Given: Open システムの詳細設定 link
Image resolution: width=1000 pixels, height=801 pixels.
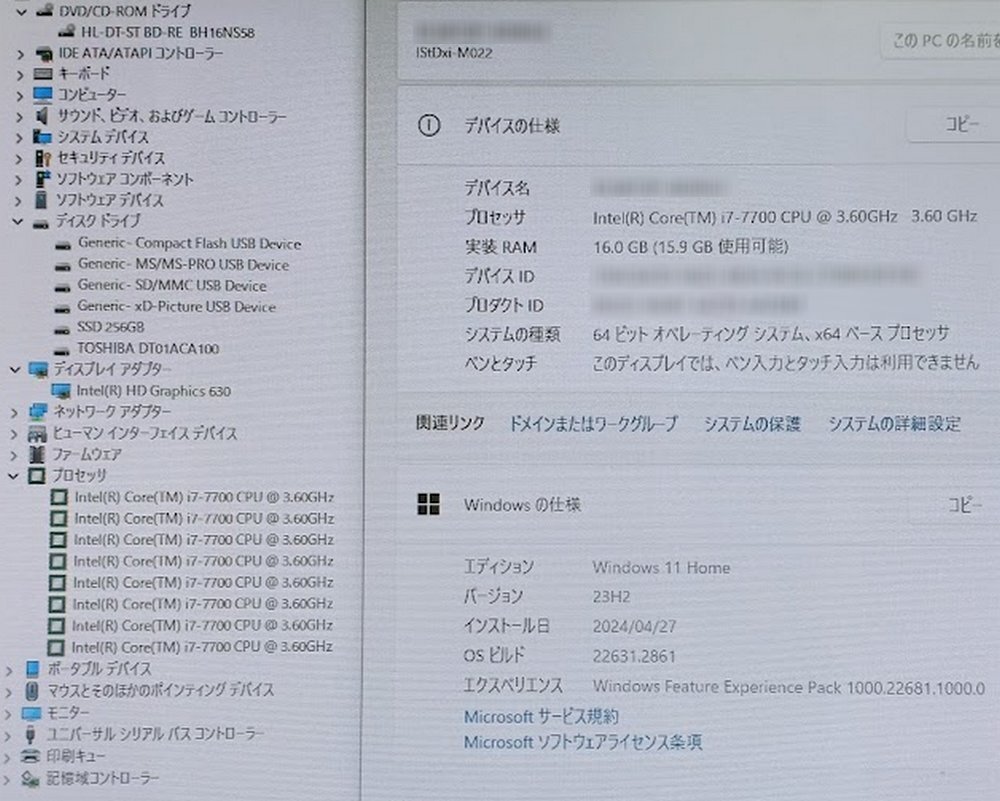Looking at the screenshot, I should coord(894,424).
